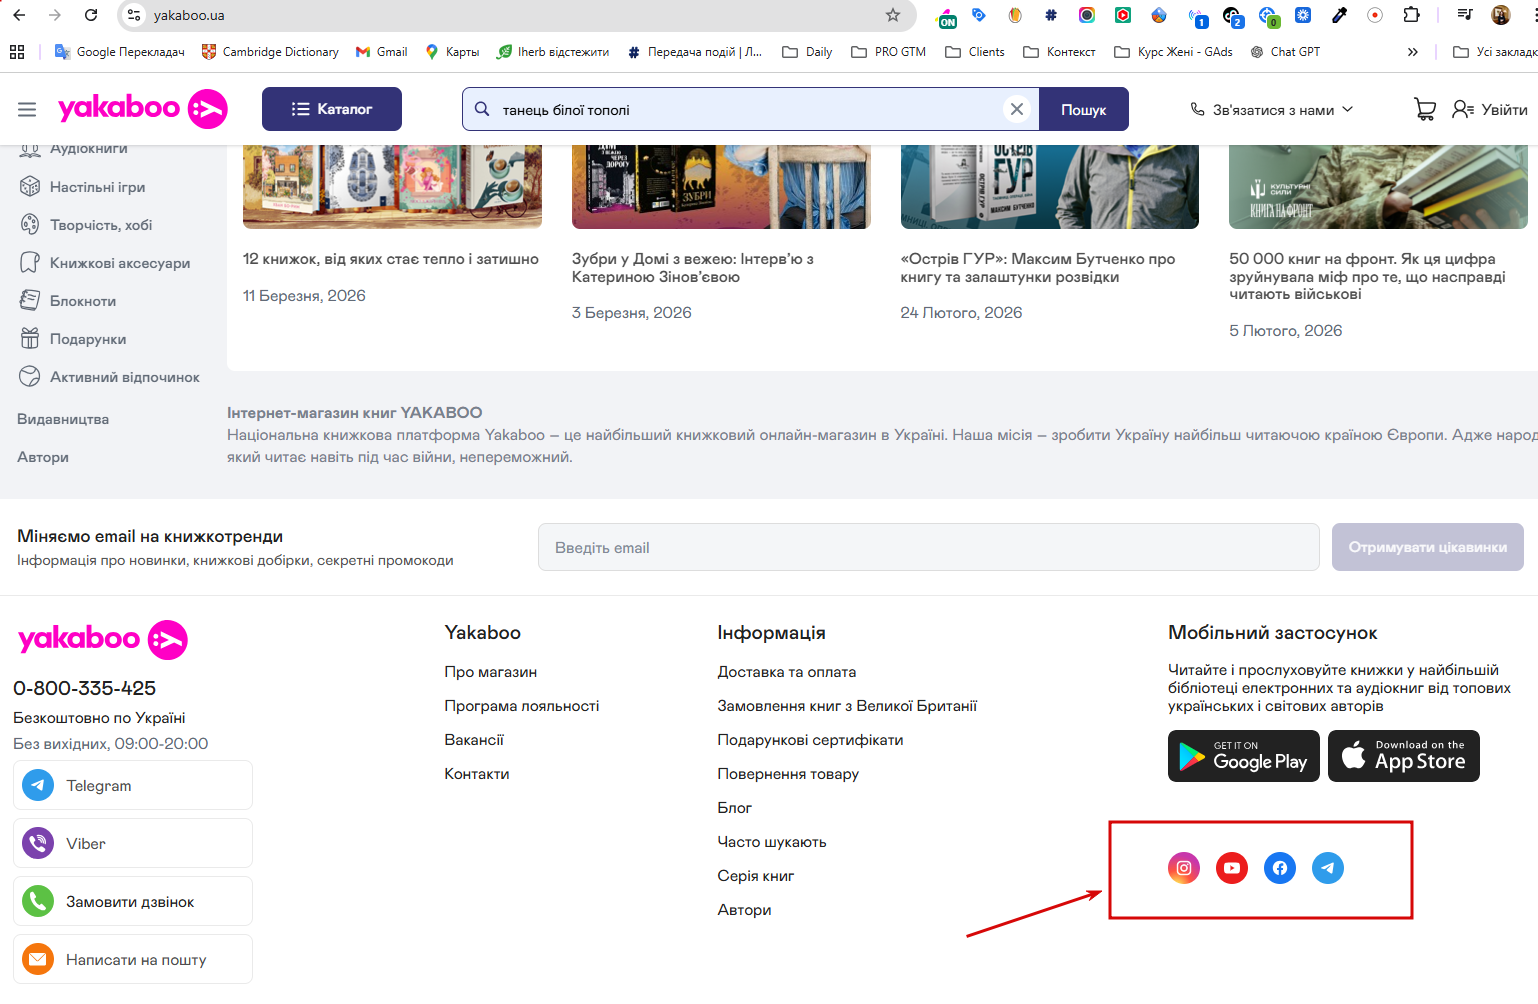Open Доставка та оплата link
The width and height of the screenshot is (1538, 1004).
787,672
